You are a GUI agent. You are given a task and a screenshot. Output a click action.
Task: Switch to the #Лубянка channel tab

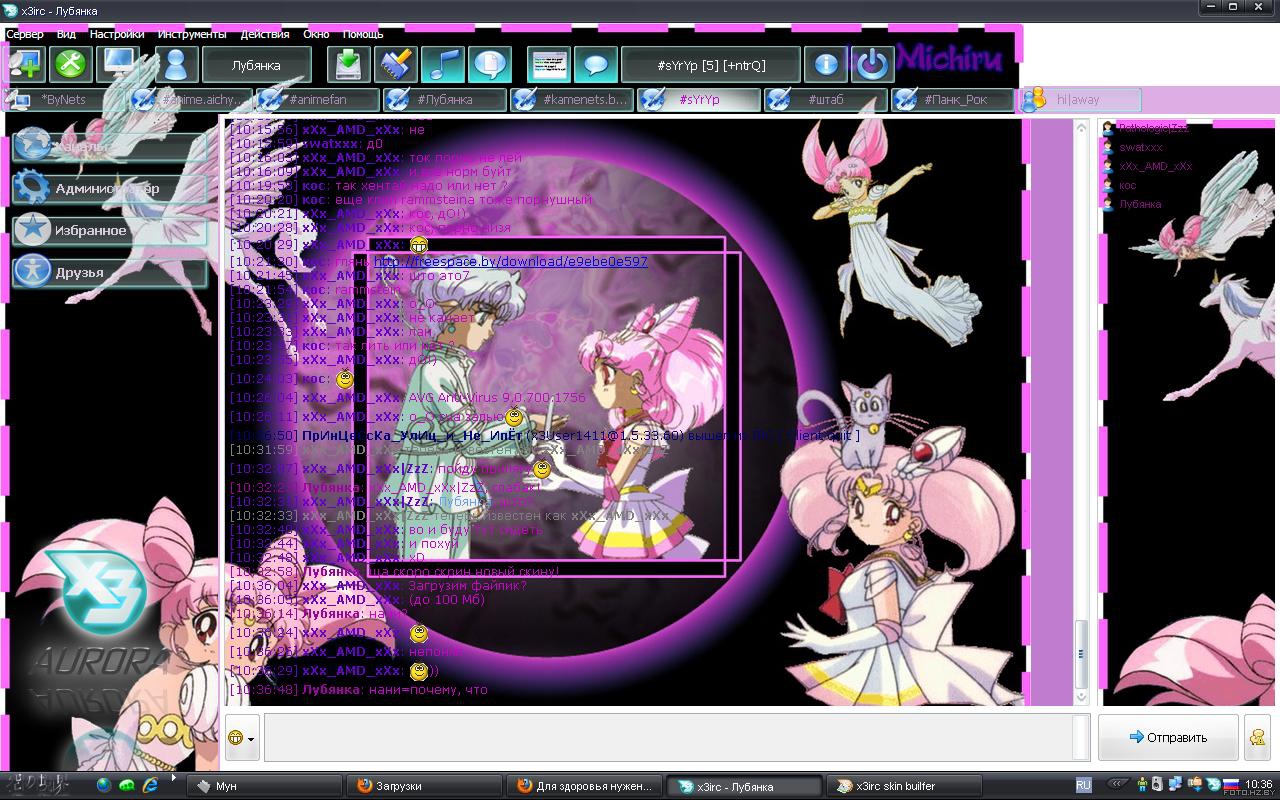click(445, 99)
